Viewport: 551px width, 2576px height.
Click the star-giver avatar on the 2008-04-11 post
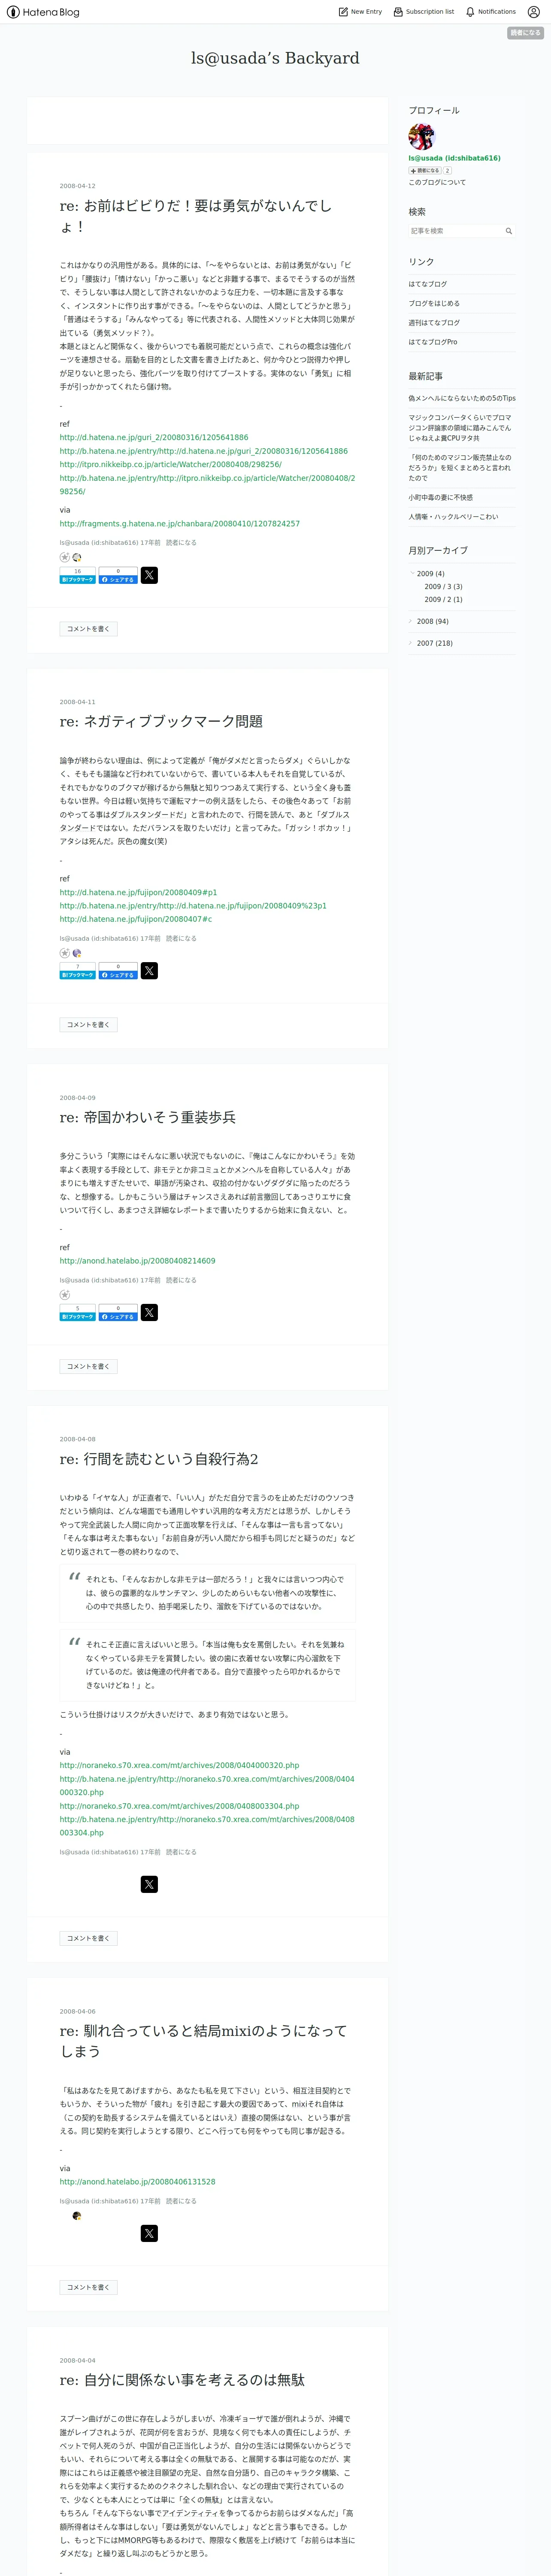point(76,953)
